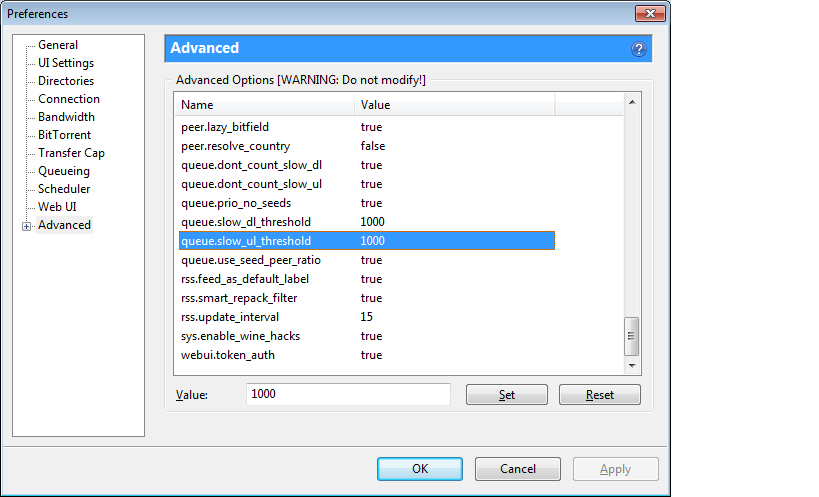Sort list by Value column header

point(454,105)
